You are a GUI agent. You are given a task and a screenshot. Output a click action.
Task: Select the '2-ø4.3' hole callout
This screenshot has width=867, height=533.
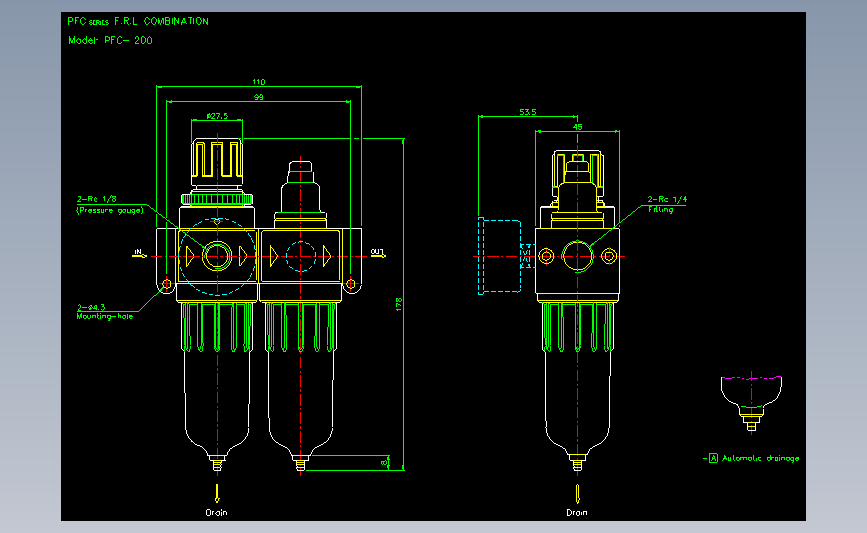[91, 307]
